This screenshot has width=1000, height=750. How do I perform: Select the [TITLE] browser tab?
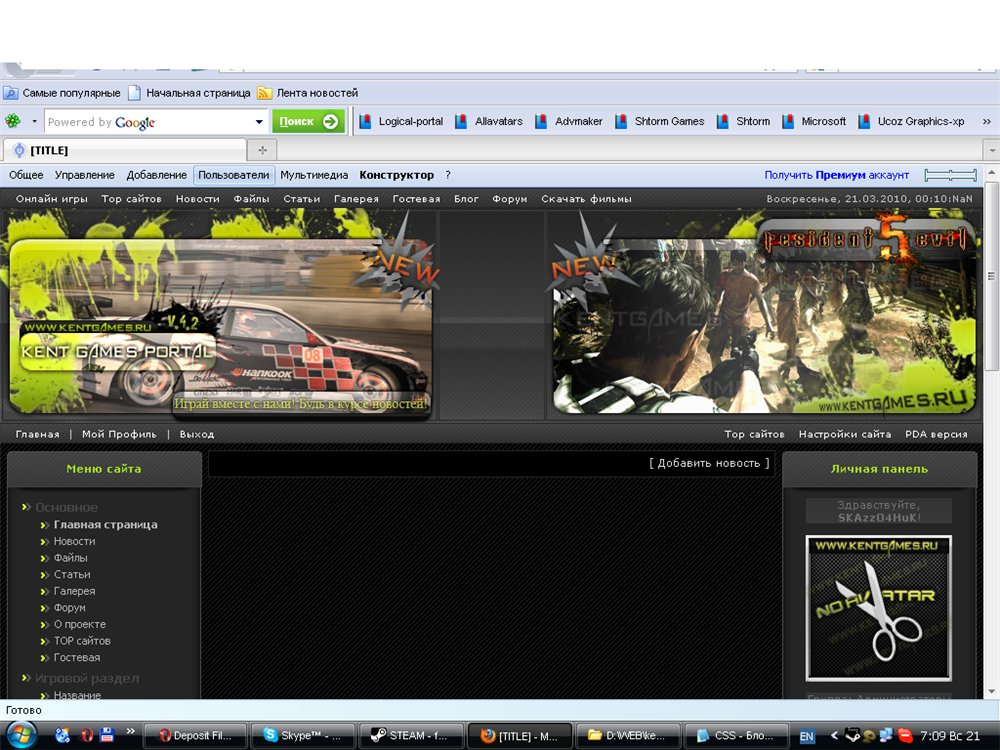click(x=125, y=151)
